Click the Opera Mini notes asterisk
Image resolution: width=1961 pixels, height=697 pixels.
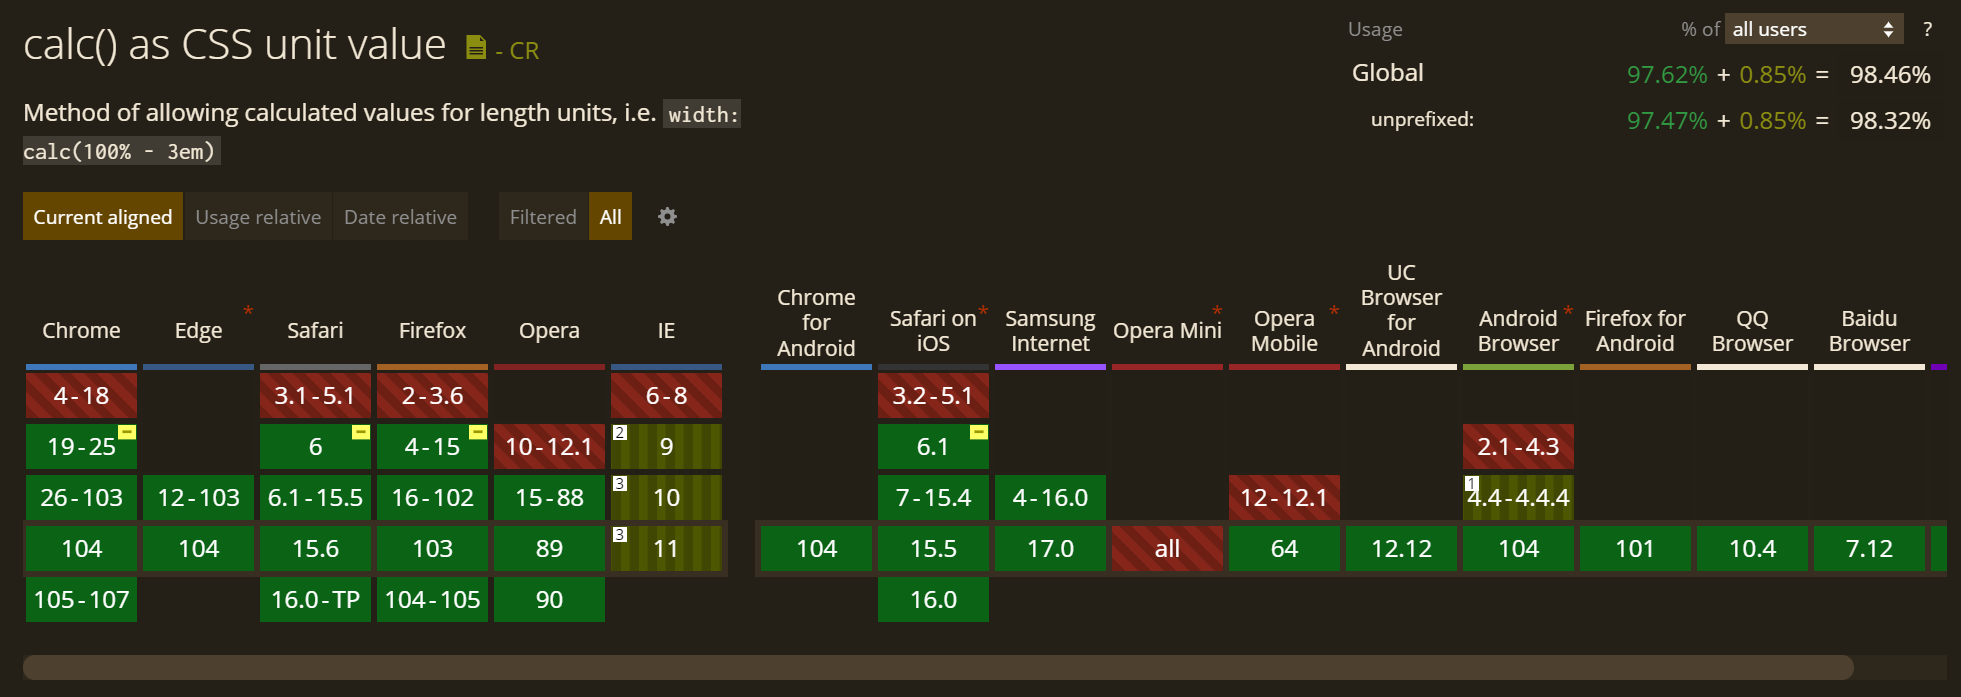pos(1217,311)
